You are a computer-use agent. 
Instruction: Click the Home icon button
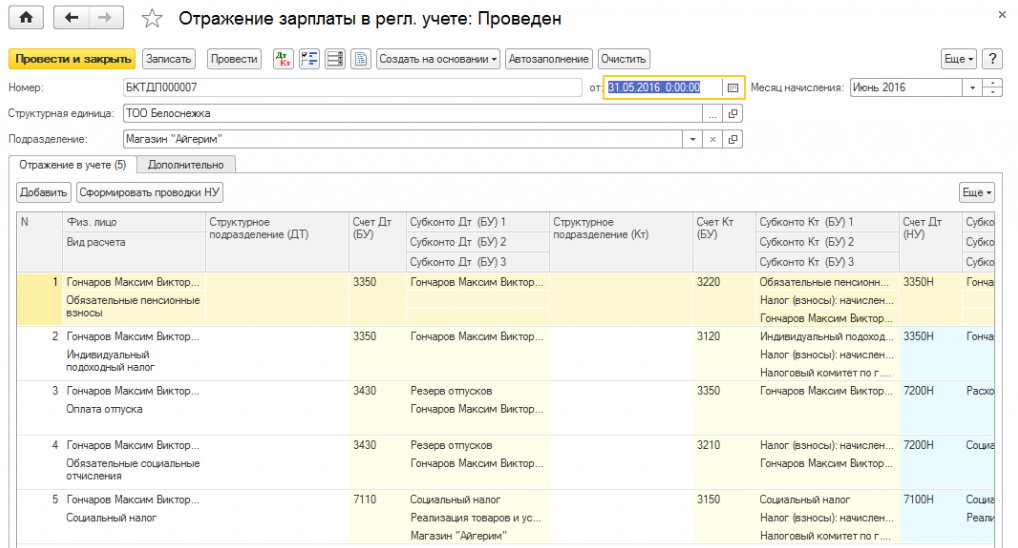[25, 18]
